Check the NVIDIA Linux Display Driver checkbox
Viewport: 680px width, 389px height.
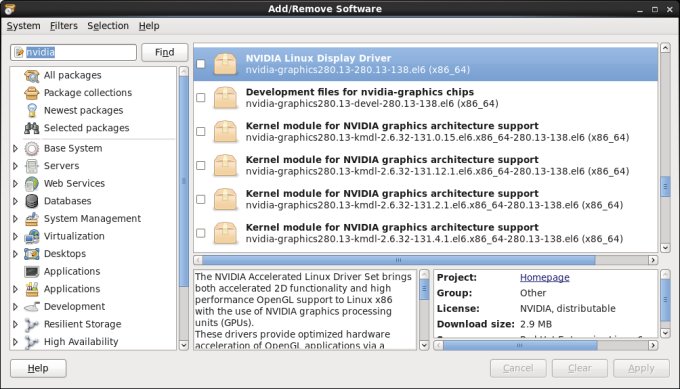201,64
